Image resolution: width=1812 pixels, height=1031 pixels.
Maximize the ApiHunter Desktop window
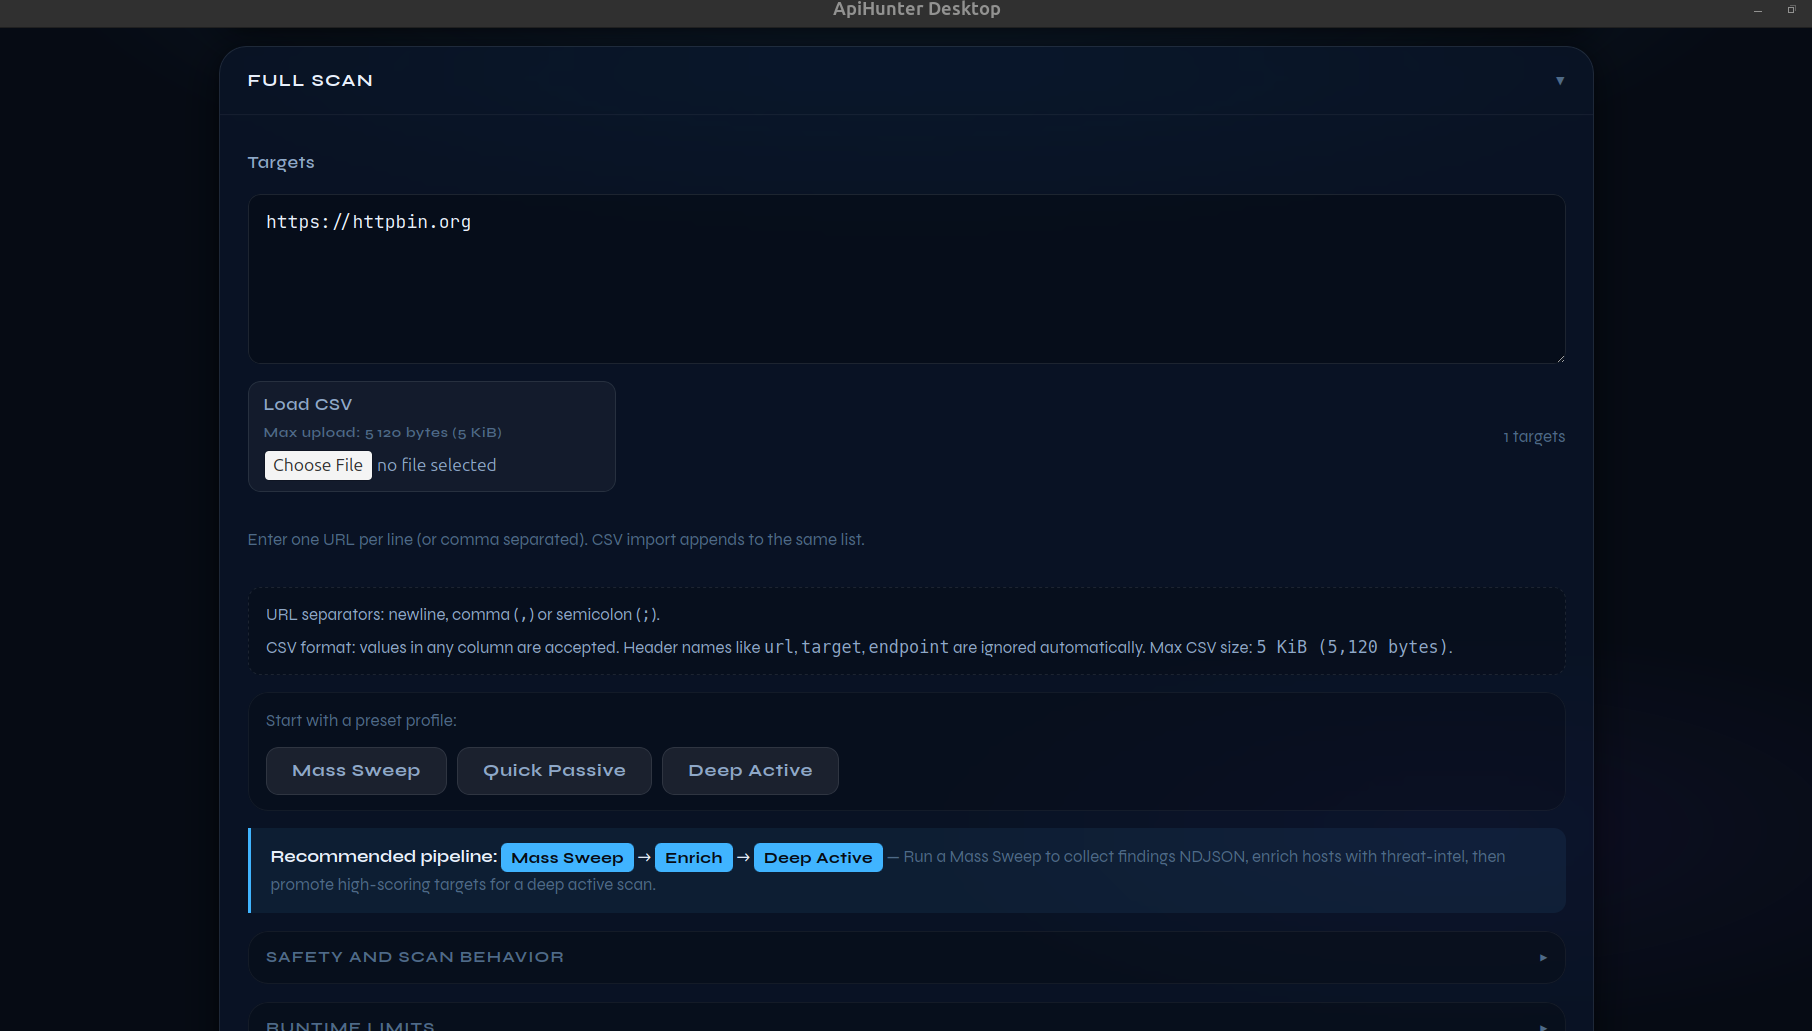point(1791,10)
